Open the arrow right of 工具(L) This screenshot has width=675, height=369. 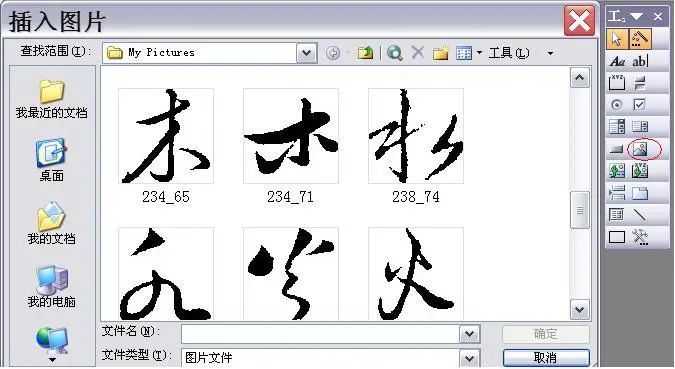tap(550, 53)
